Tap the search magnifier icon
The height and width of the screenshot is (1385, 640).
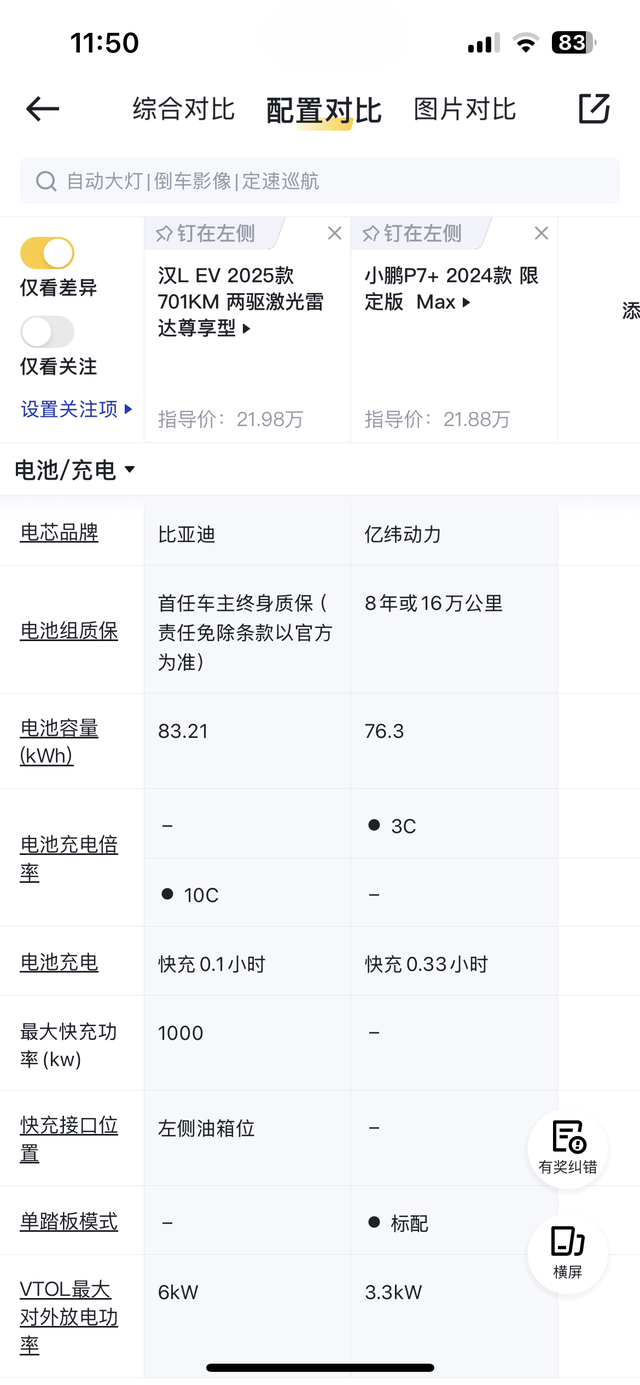click(x=46, y=181)
